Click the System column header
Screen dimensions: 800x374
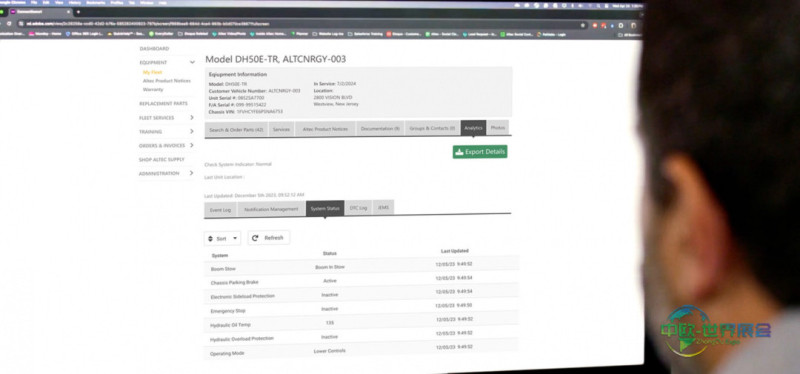220,255
